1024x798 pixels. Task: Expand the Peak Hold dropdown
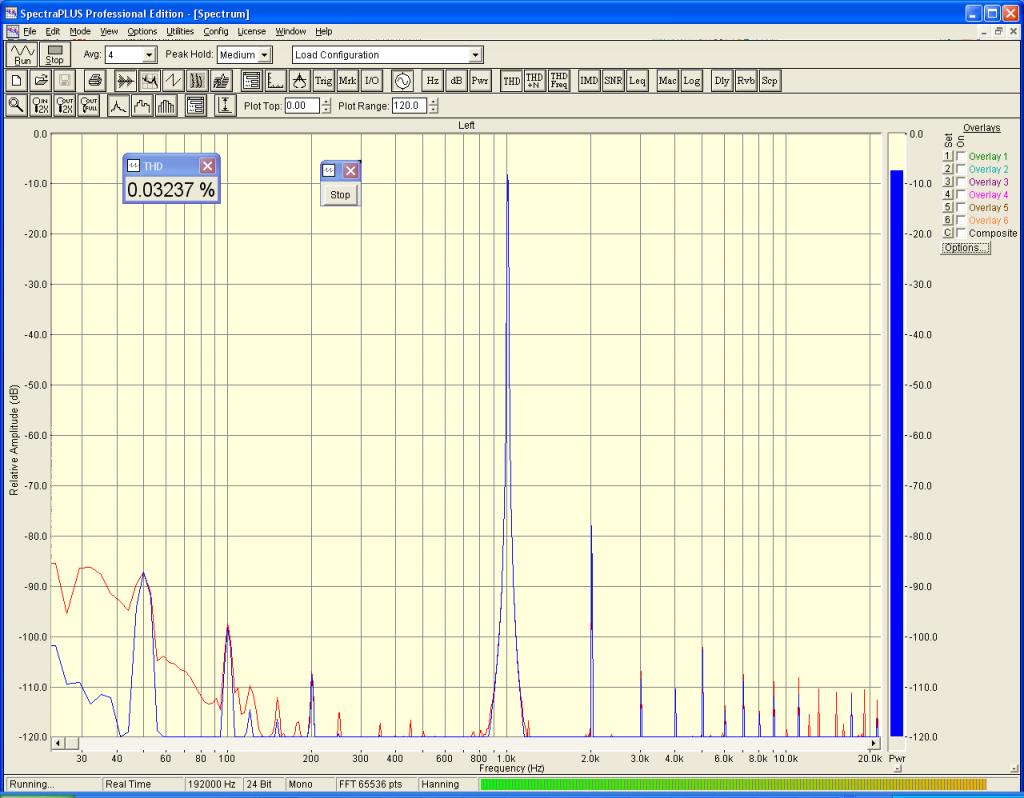tap(265, 55)
